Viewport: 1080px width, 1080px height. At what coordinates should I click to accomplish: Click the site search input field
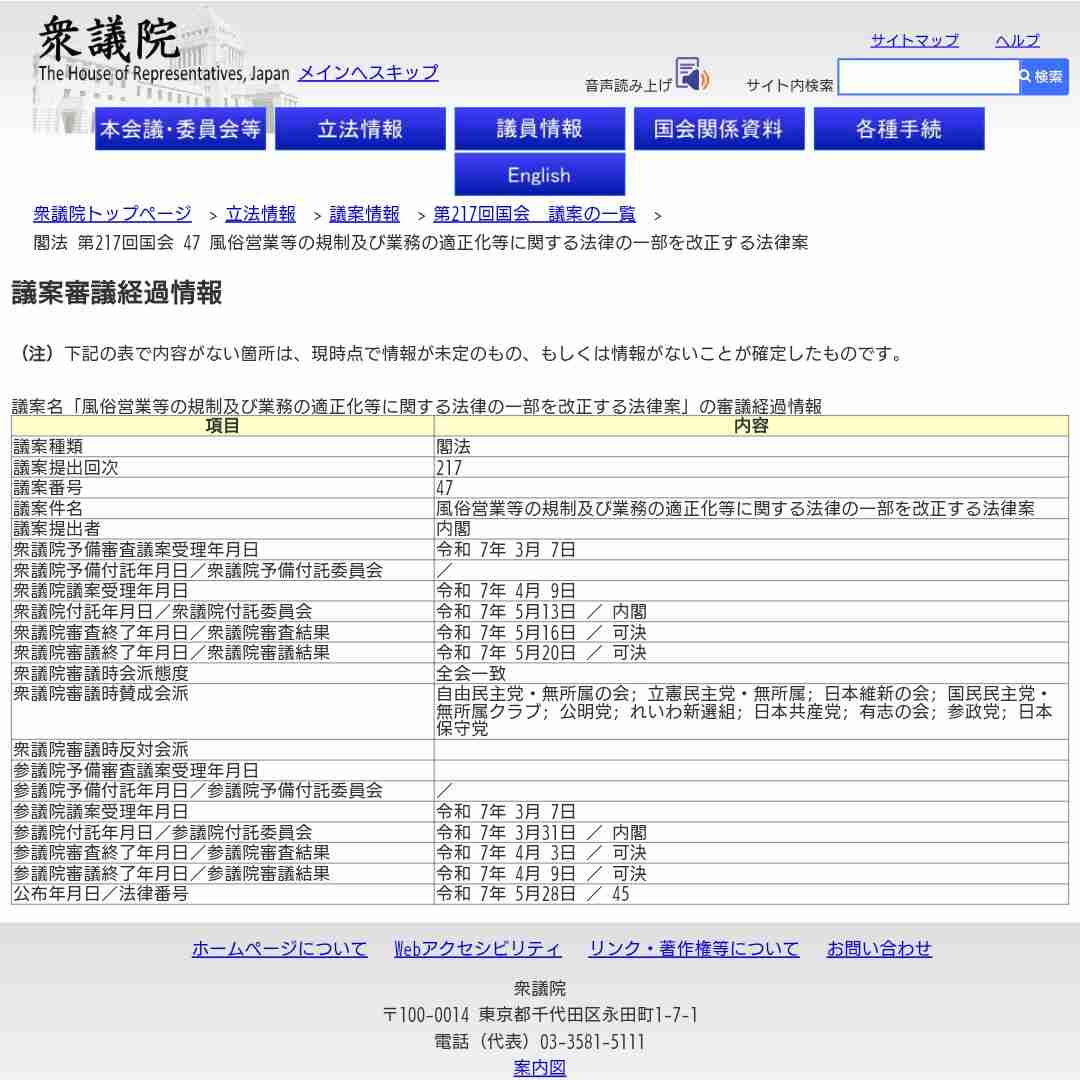coord(928,76)
